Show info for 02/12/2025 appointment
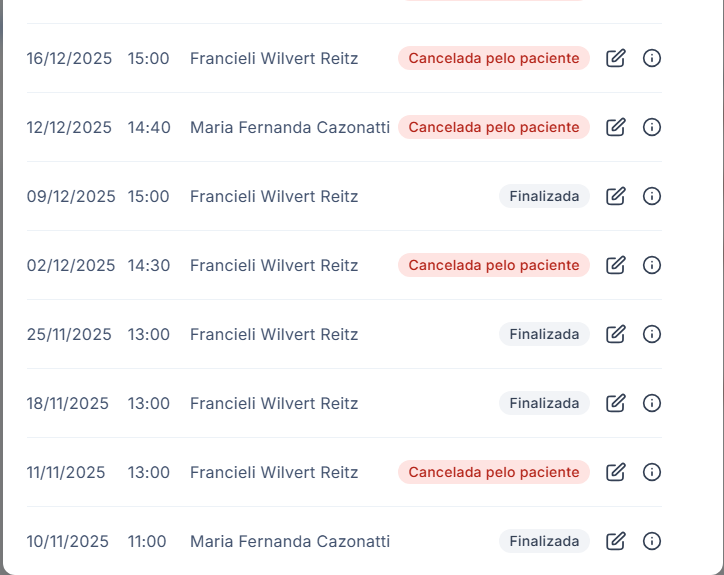The image size is (724, 575). (x=652, y=265)
